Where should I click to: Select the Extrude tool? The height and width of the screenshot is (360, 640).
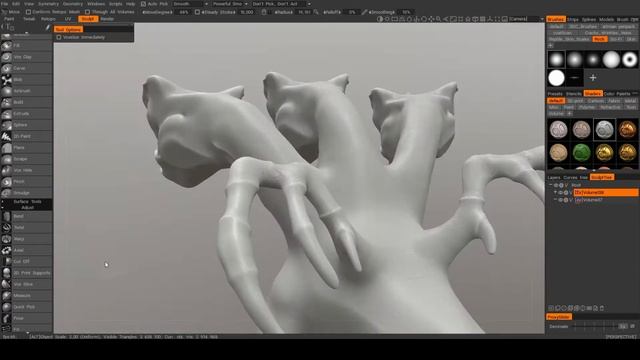27,113
